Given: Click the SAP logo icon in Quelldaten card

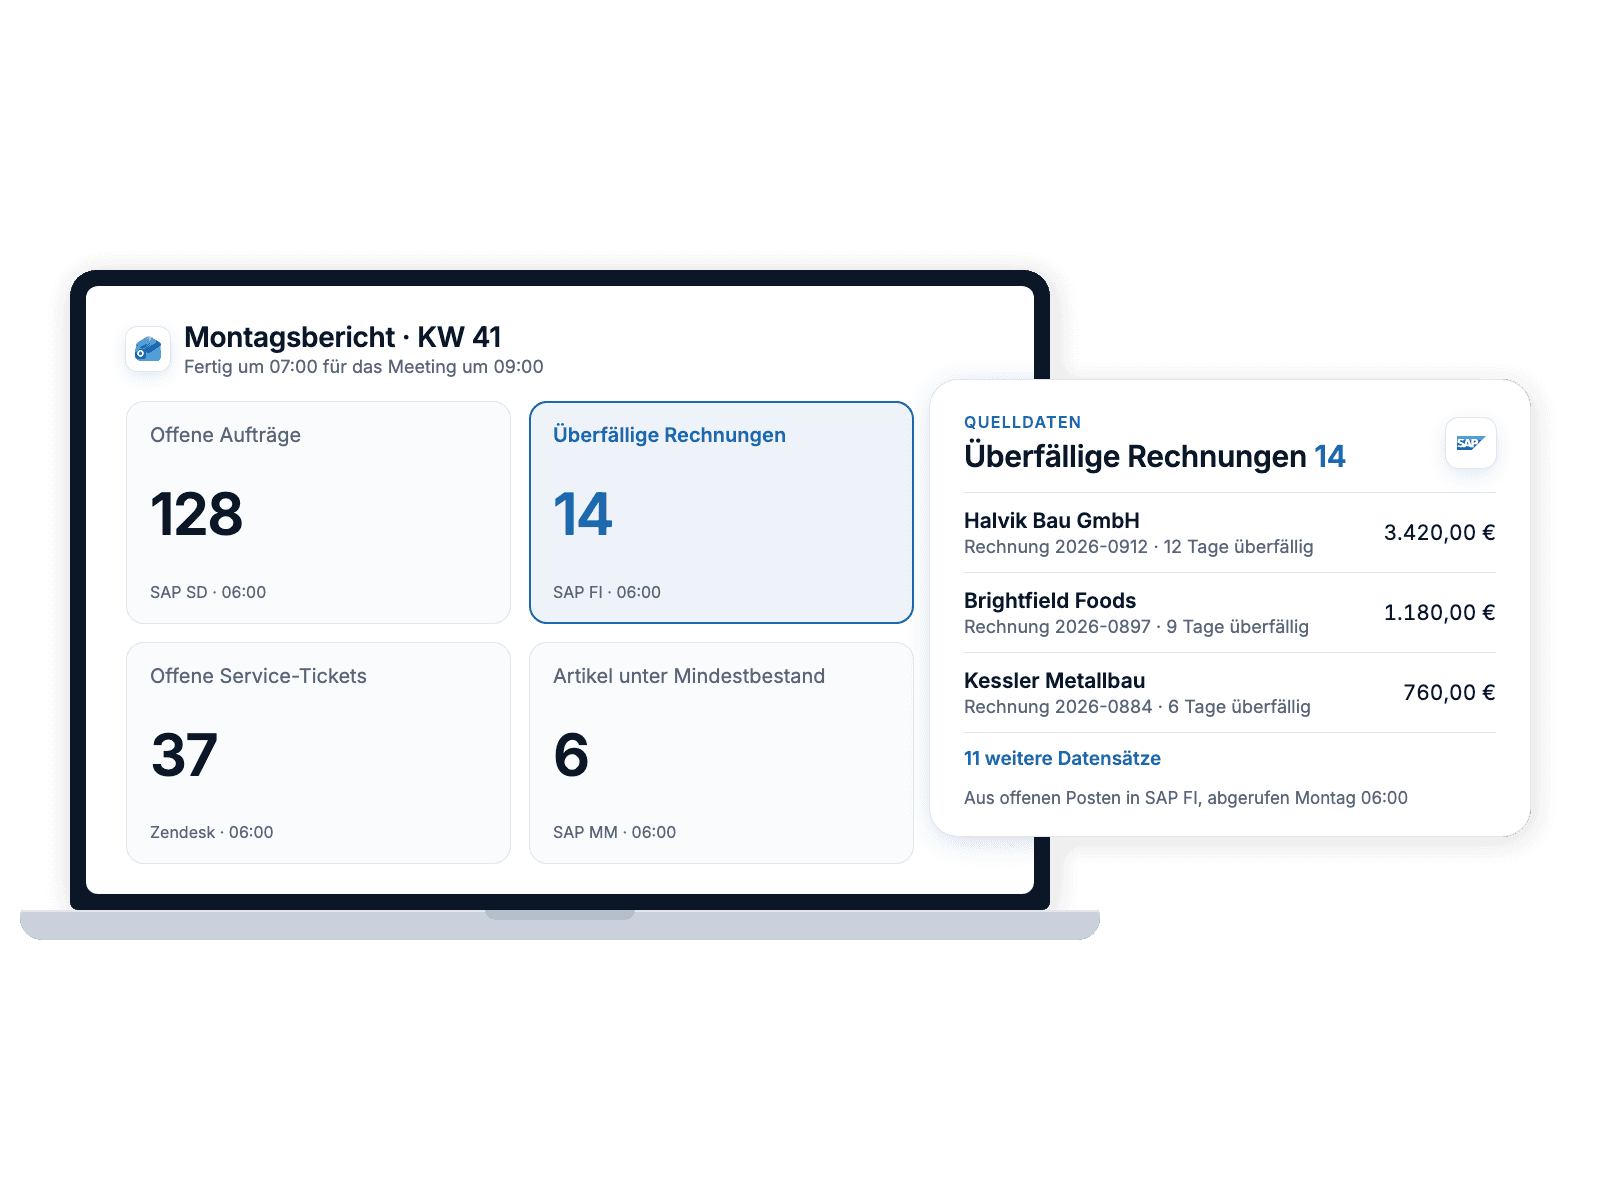Looking at the screenshot, I should click(1470, 443).
